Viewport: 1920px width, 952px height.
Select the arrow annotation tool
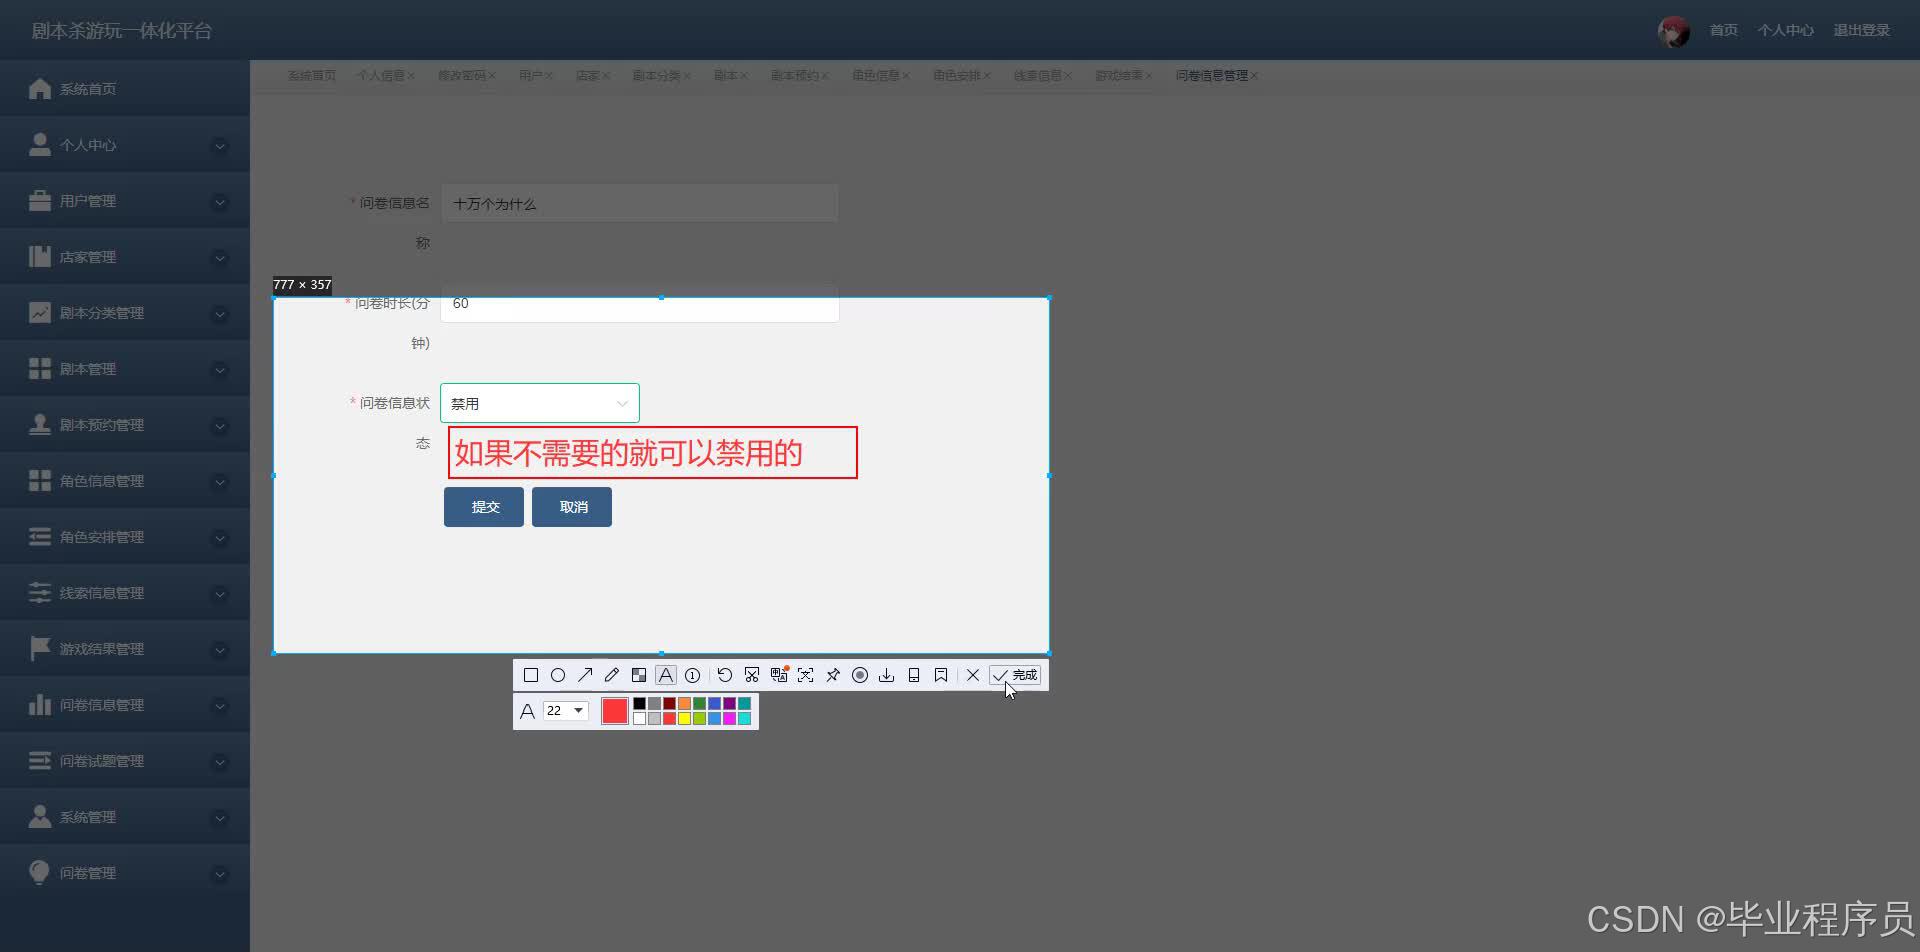pos(585,675)
